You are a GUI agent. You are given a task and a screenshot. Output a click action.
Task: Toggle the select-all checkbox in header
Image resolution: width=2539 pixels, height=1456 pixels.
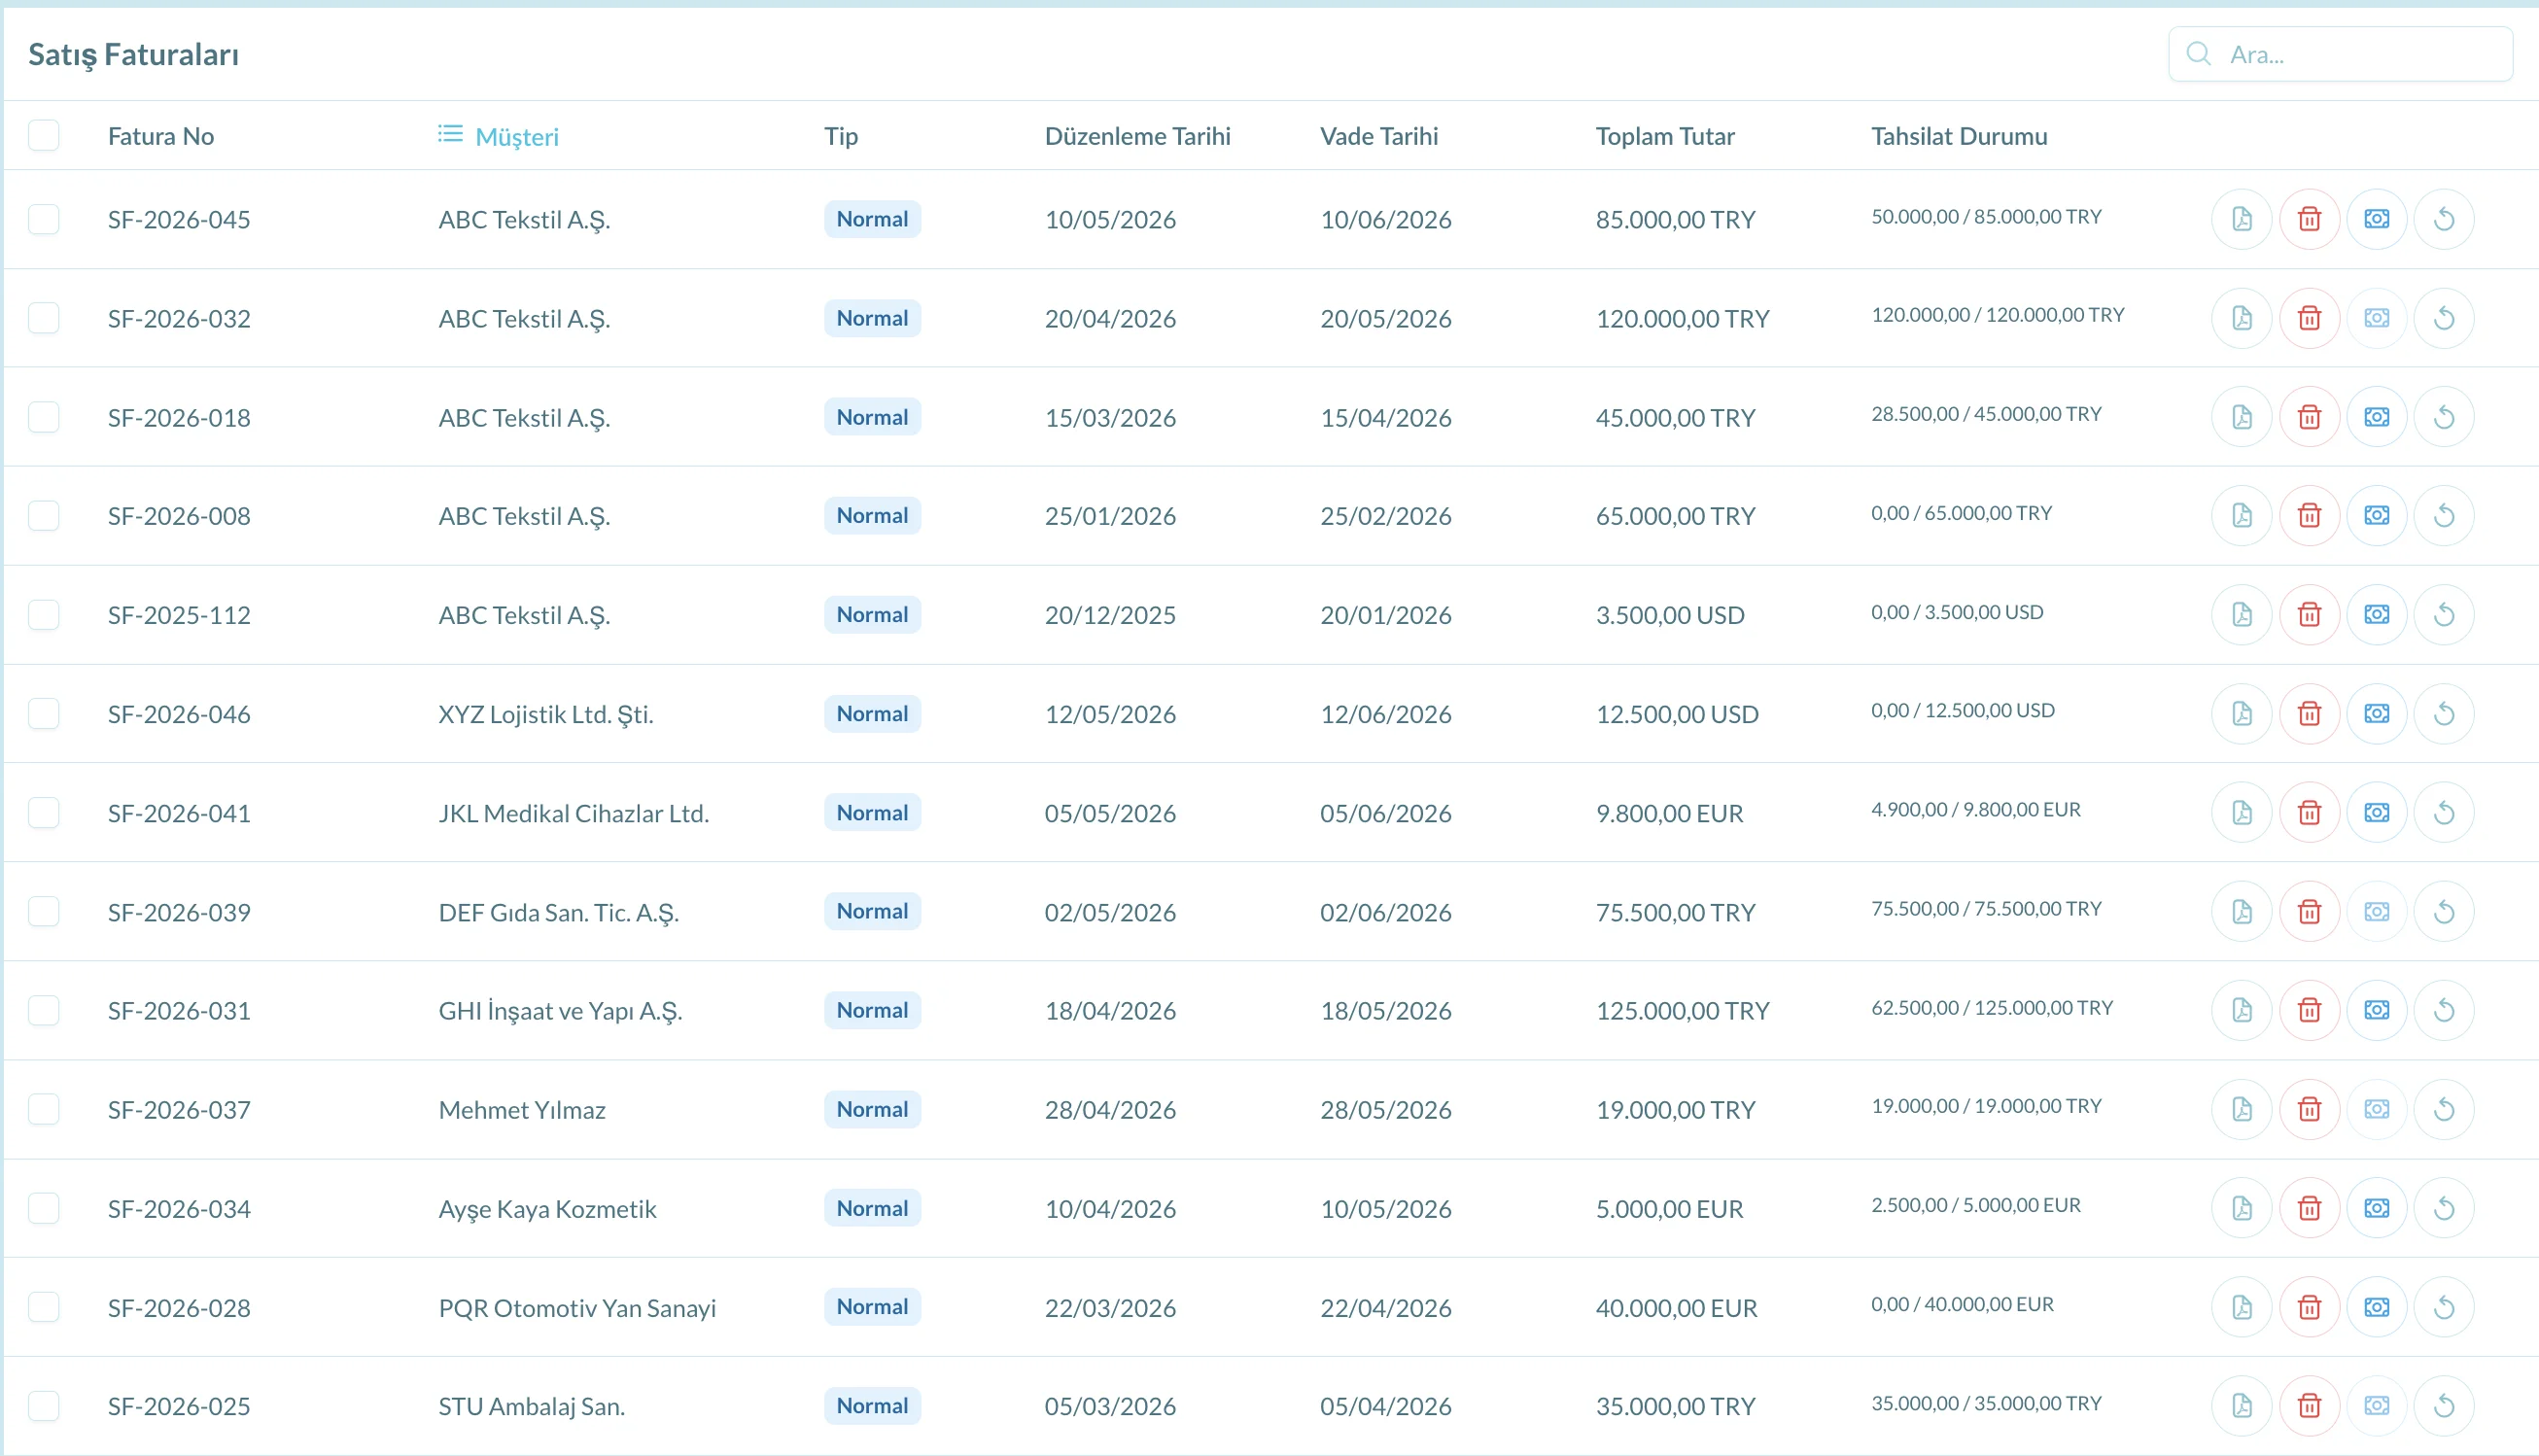44,135
